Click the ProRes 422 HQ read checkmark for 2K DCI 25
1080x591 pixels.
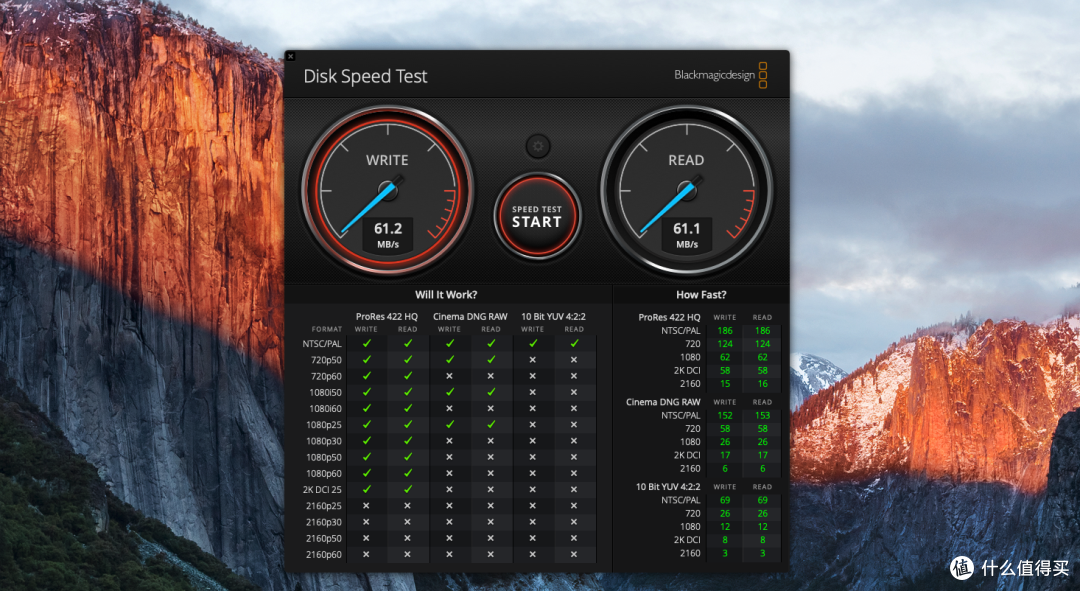tap(408, 489)
